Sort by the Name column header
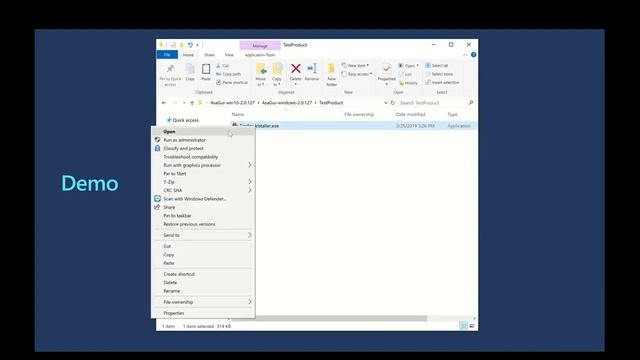 tap(238, 114)
